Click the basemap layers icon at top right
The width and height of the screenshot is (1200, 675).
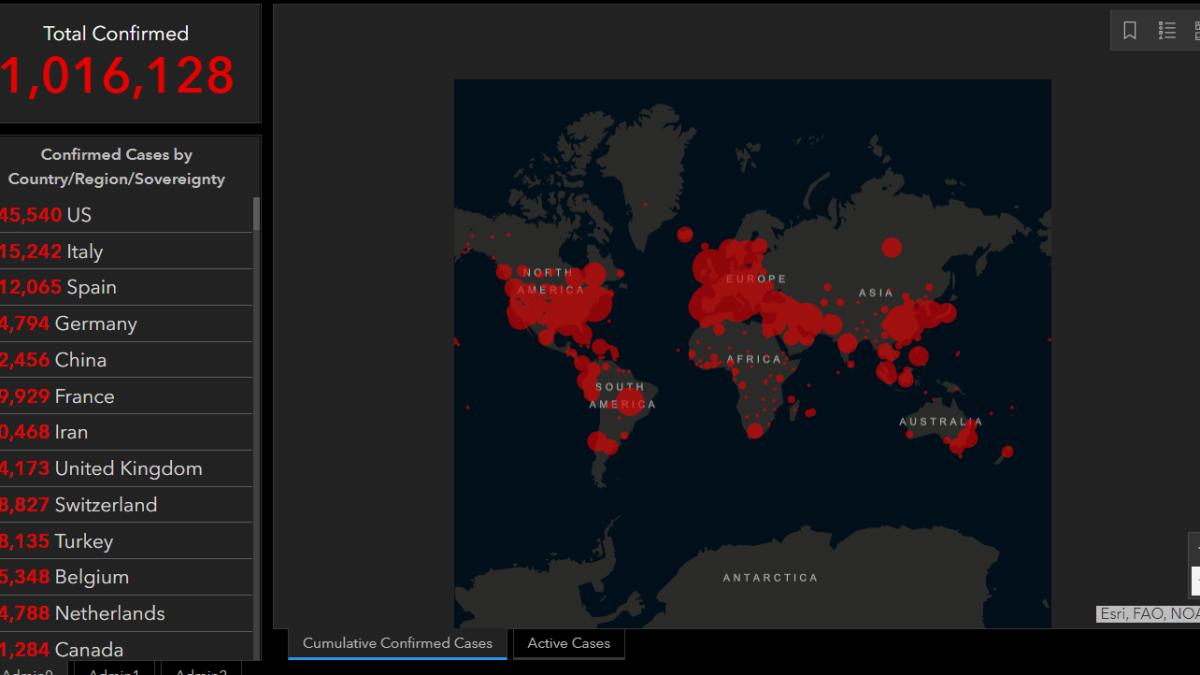point(1197,30)
